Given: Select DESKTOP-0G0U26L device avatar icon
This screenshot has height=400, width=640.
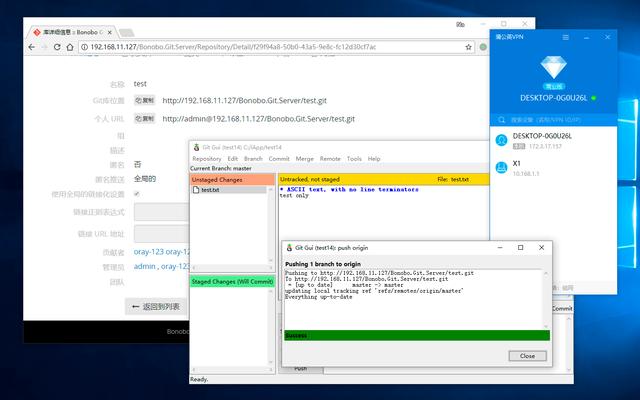Looking at the screenshot, I should click(501, 140).
